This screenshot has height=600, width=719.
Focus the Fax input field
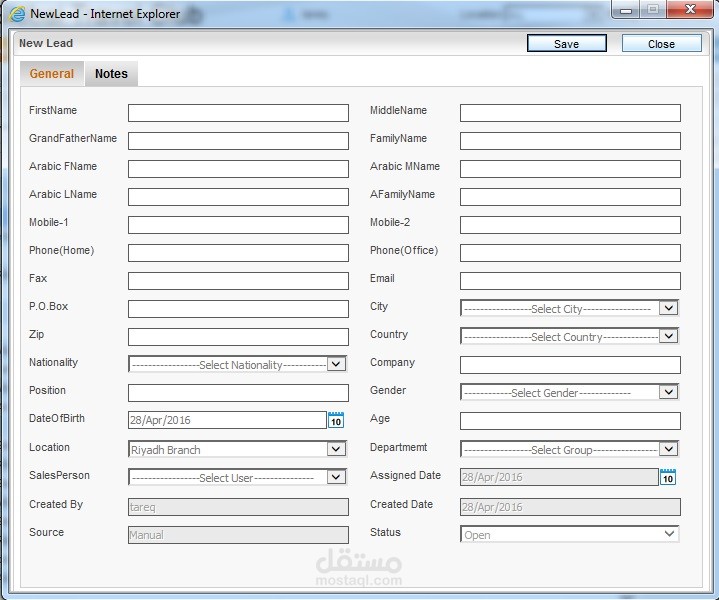238,281
